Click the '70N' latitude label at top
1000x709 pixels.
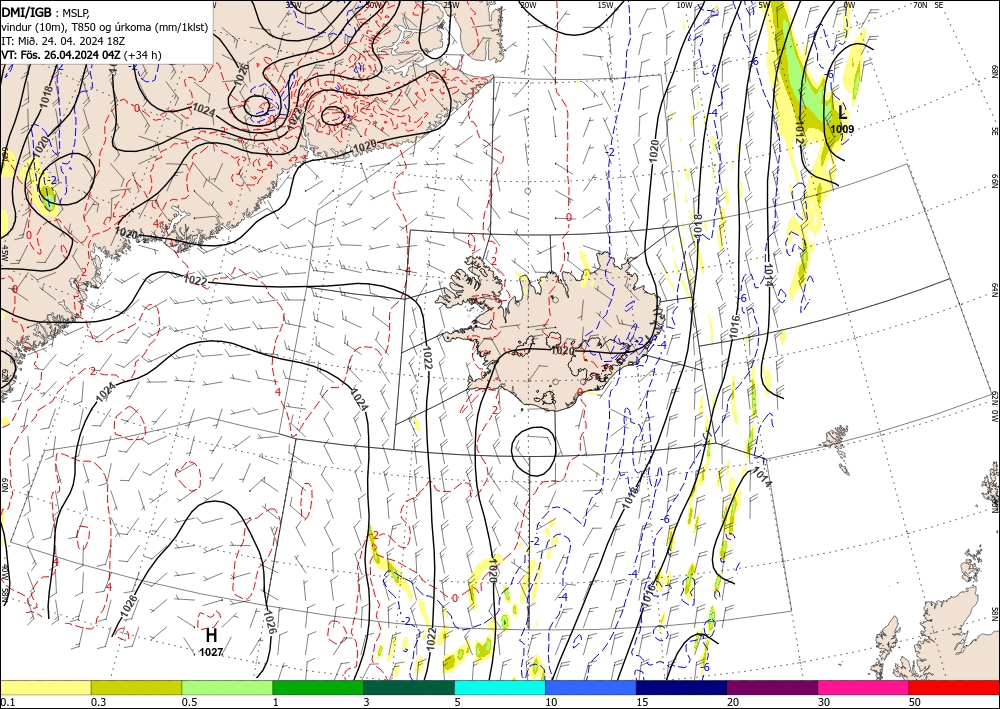(x=920, y=5)
